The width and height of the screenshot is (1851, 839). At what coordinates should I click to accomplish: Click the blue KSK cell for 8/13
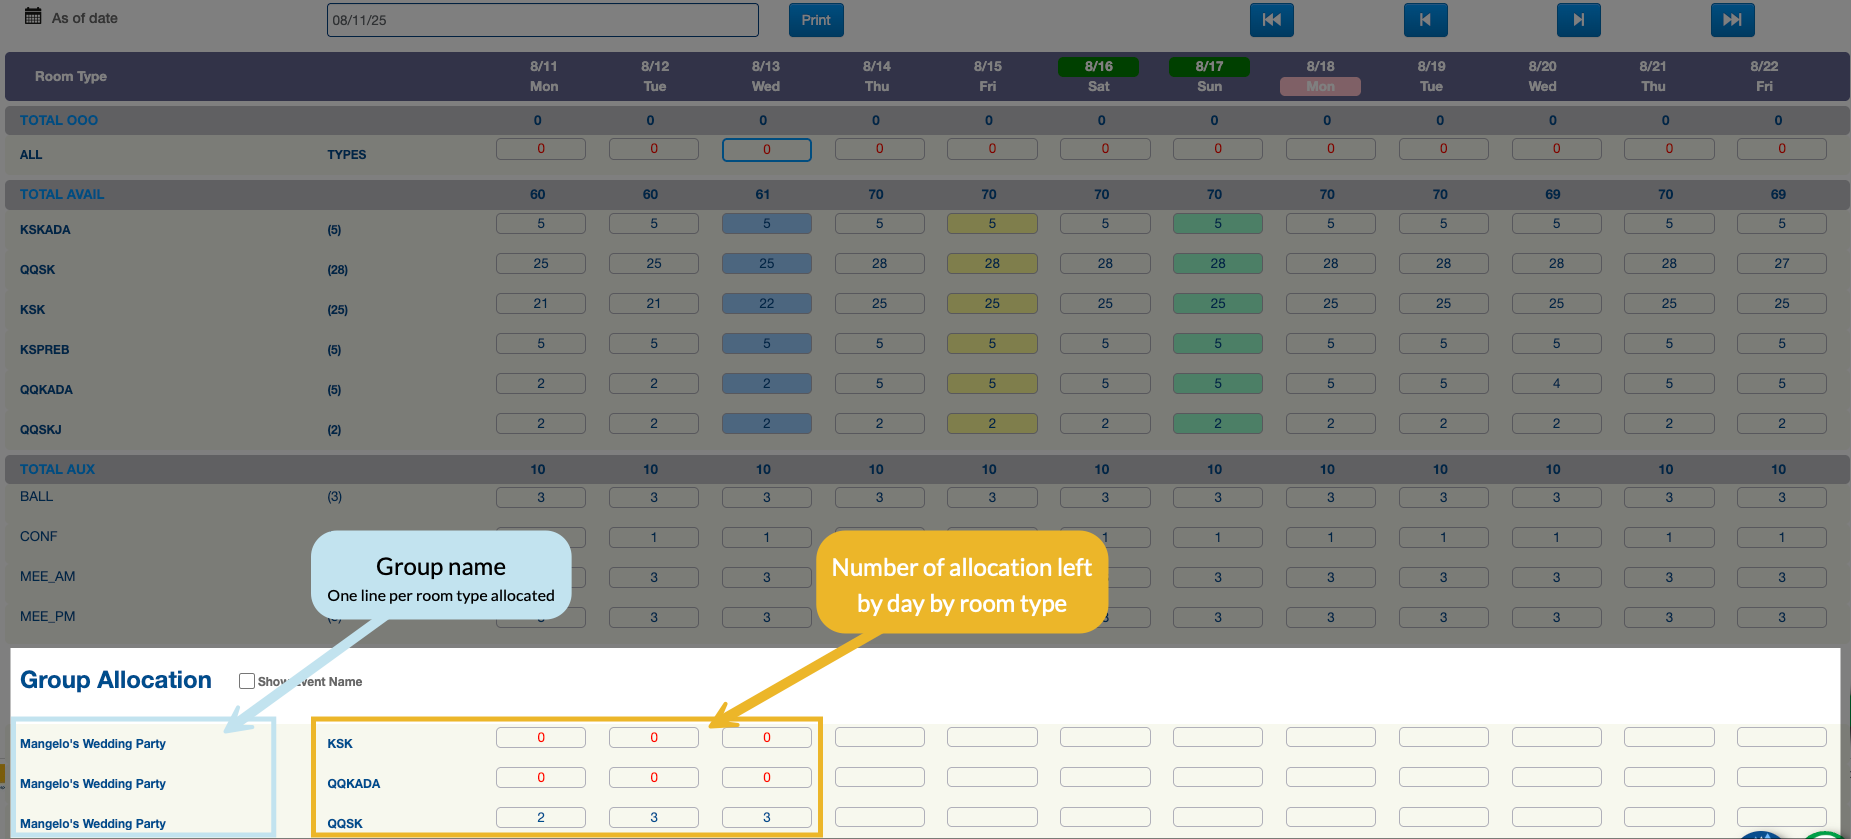click(x=766, y=303)
